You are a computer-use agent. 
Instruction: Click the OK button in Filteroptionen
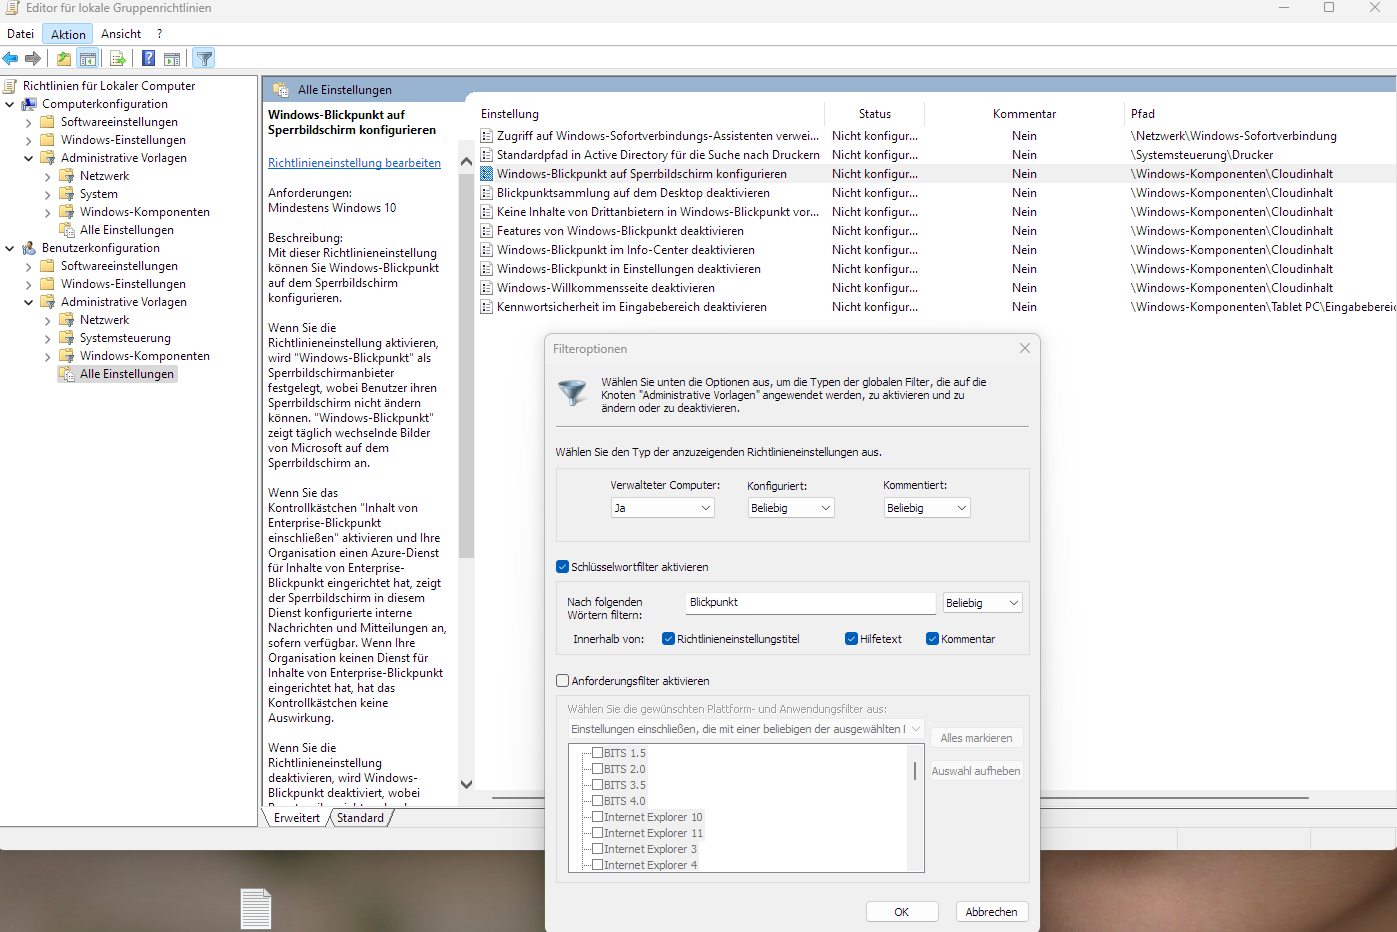[901, 911]
